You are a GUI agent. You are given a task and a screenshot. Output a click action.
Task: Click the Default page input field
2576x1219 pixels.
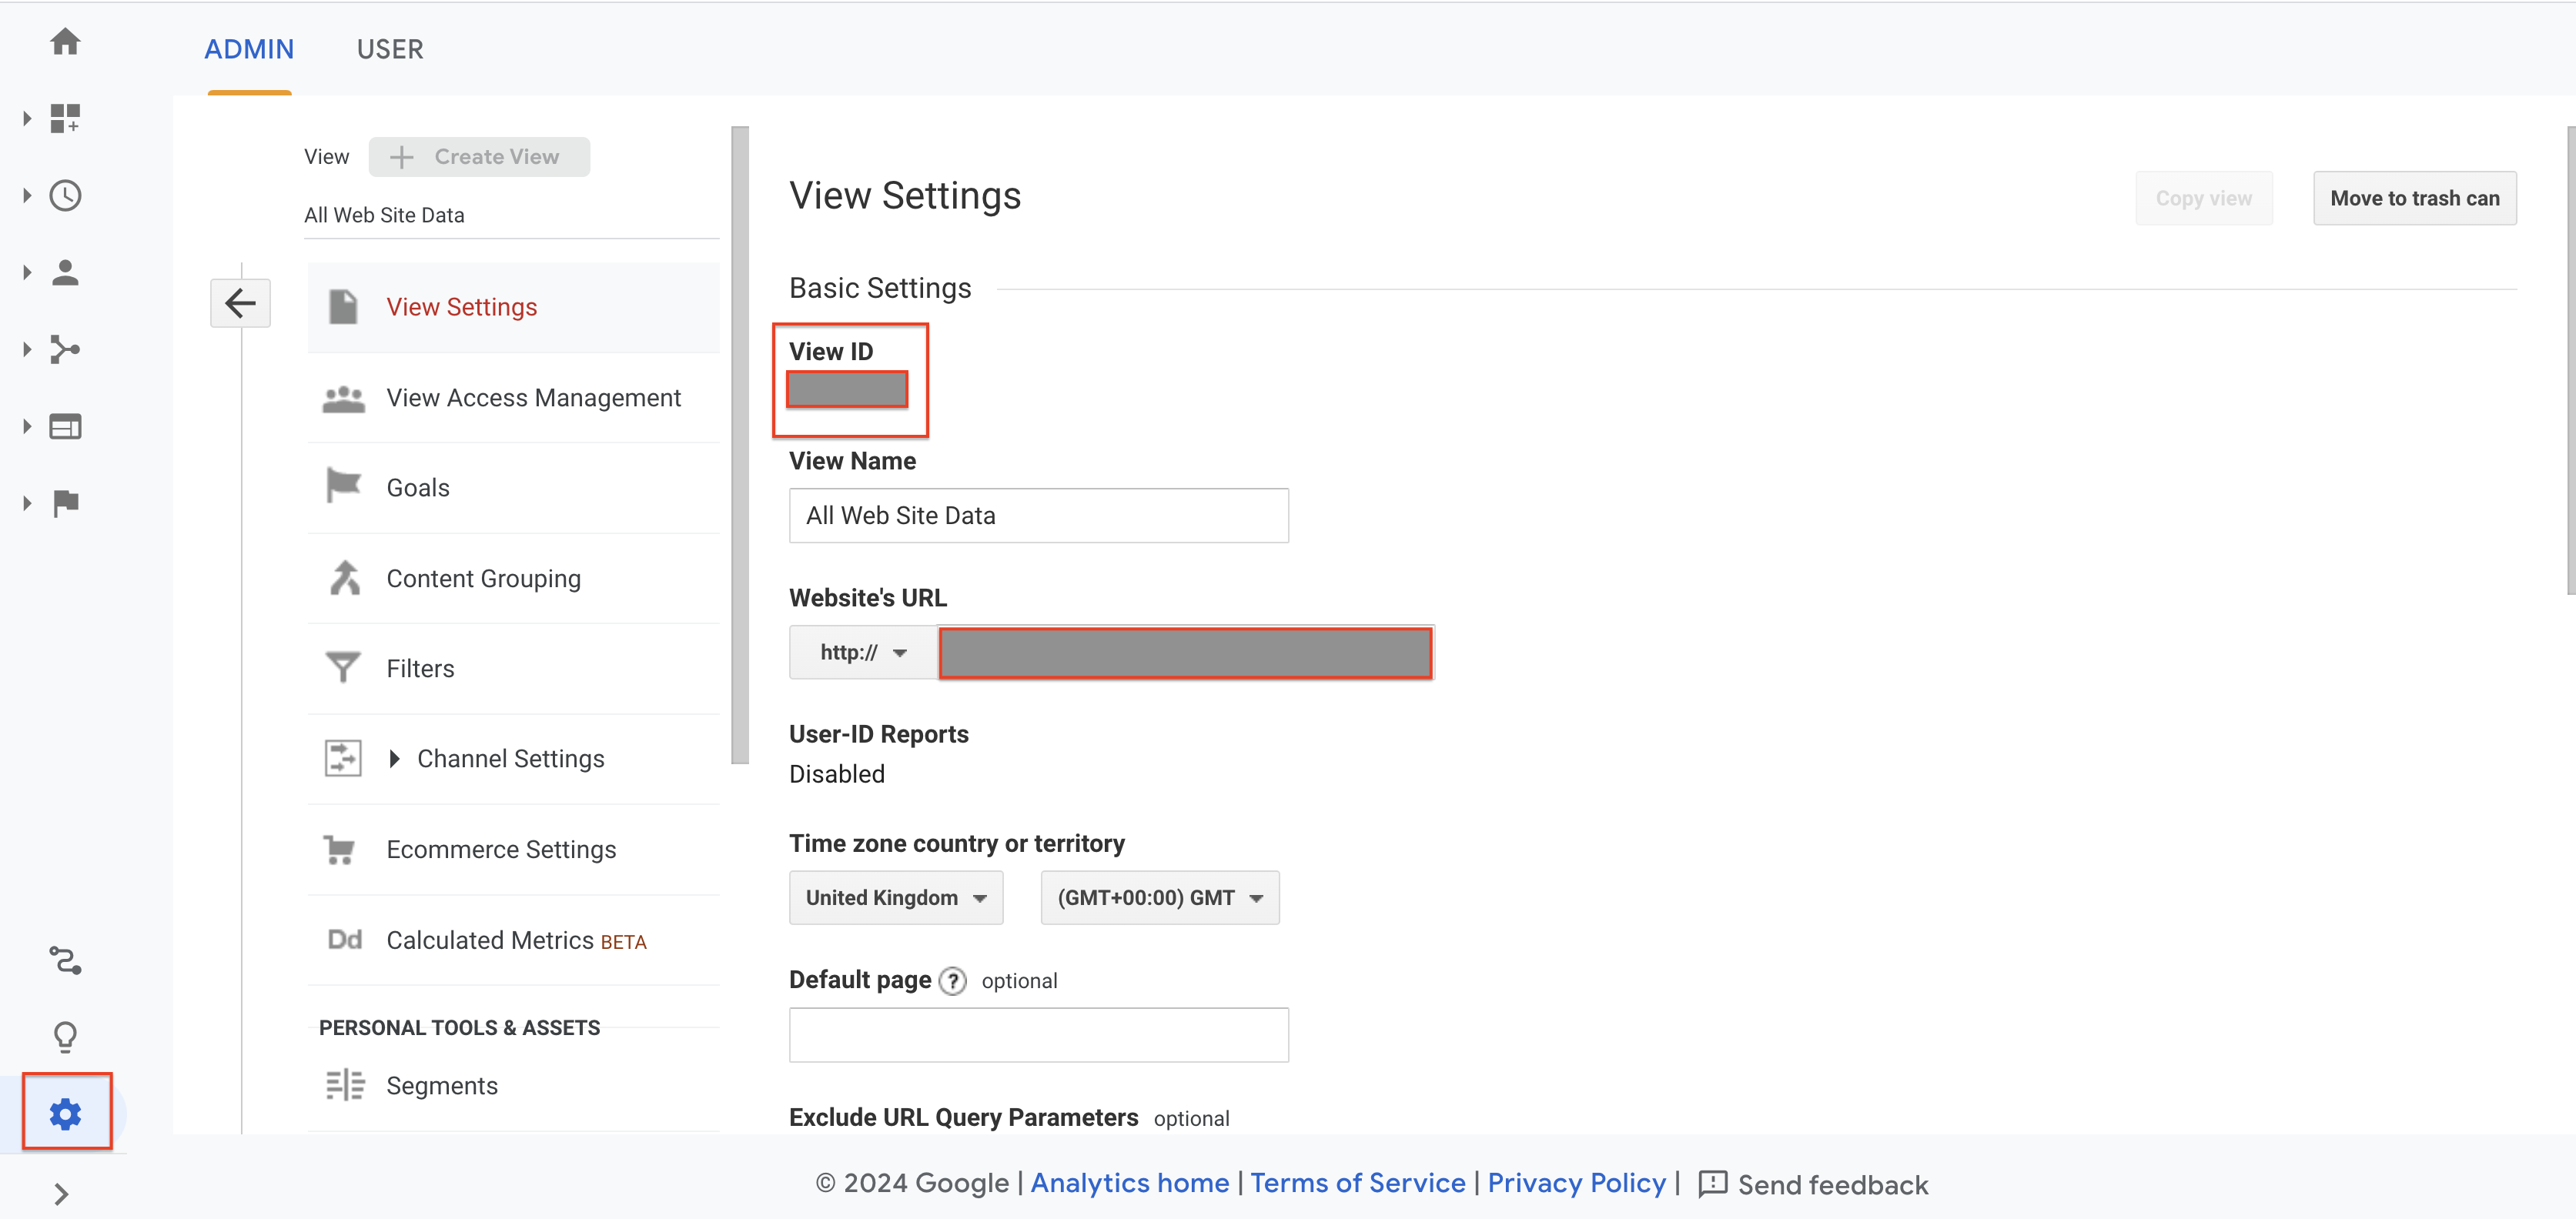[1038, 1035]
